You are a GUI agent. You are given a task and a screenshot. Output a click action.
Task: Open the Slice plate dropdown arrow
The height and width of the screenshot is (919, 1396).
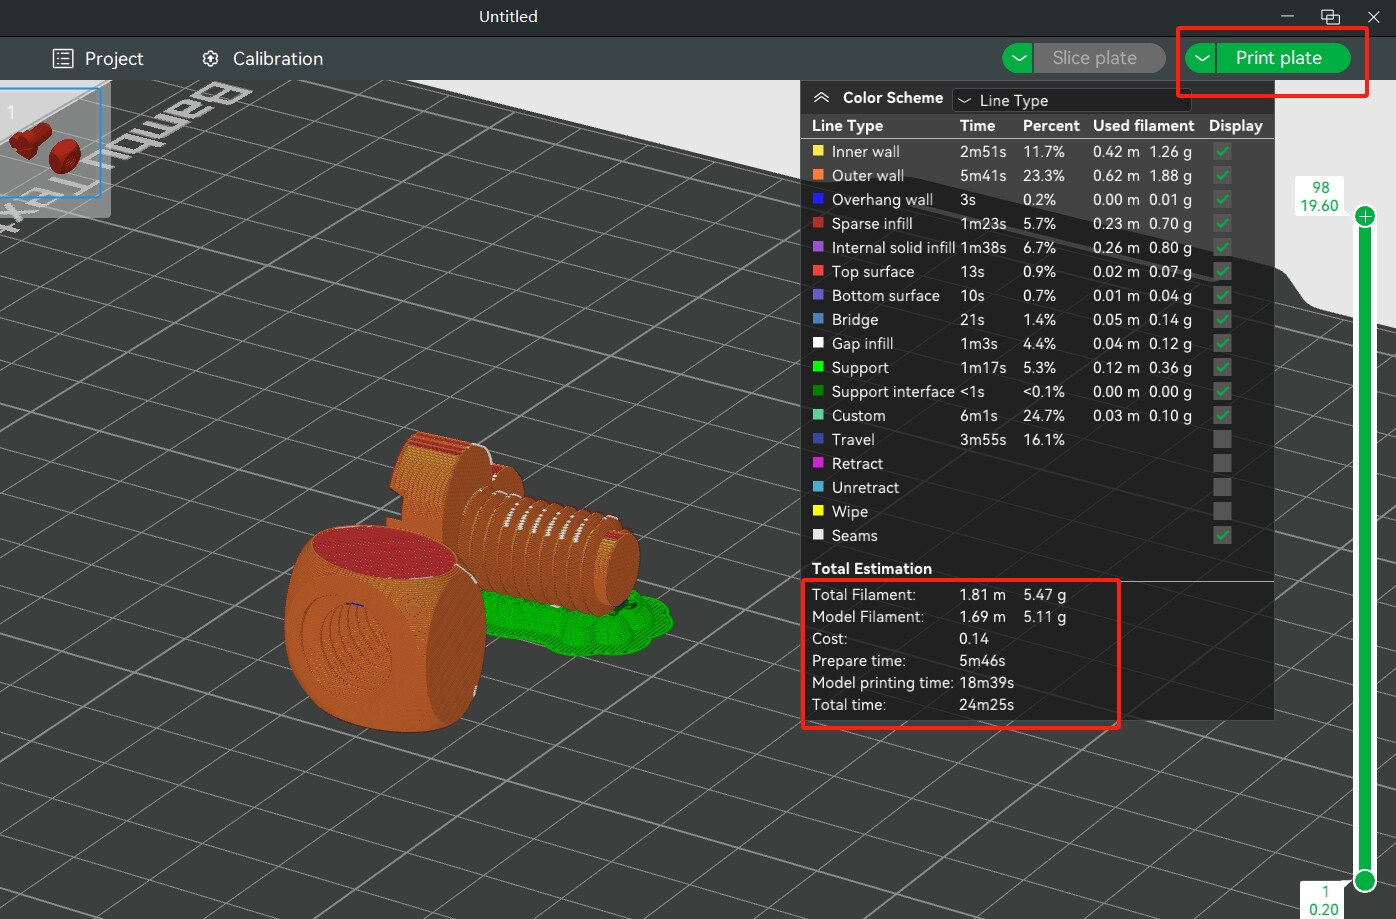click(1018, 58)
